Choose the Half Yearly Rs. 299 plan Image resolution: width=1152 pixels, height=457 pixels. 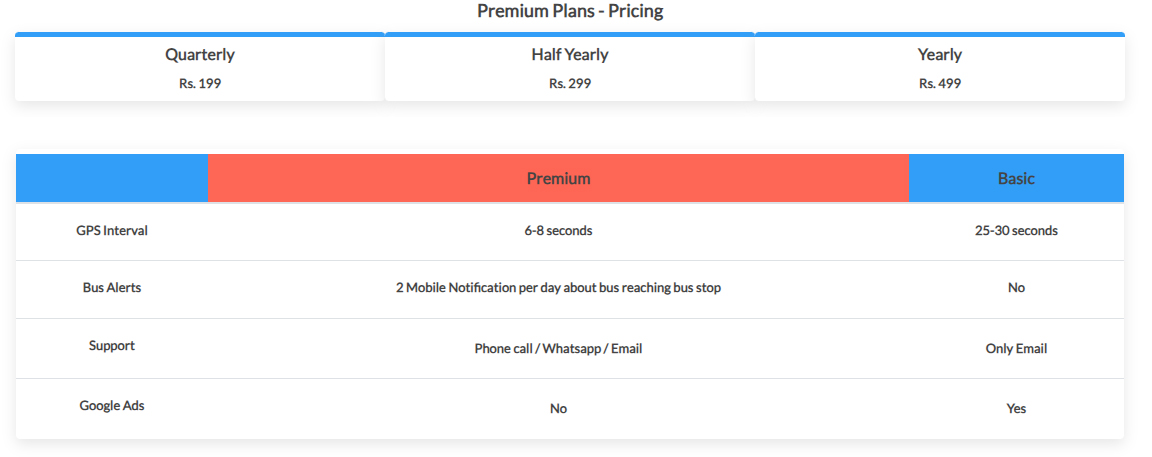point(570,67)
